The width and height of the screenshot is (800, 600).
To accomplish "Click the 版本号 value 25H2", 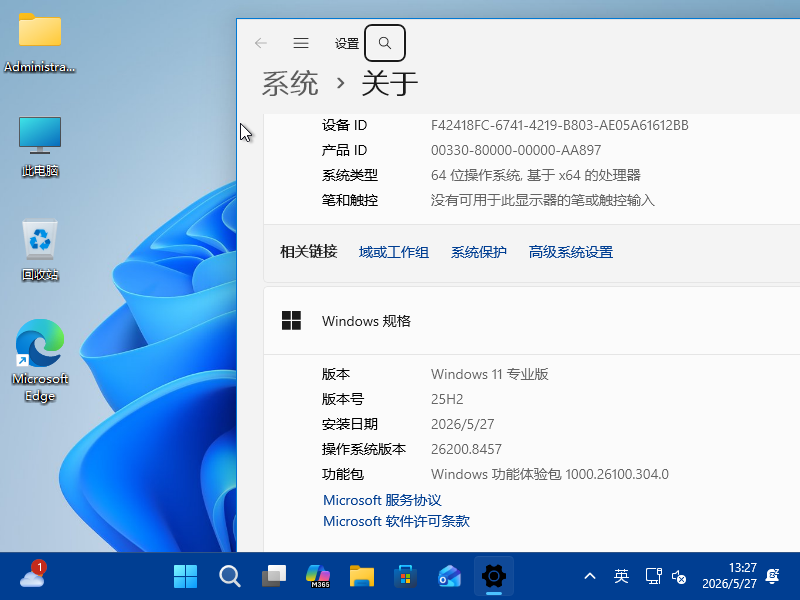I will [447, 399].
